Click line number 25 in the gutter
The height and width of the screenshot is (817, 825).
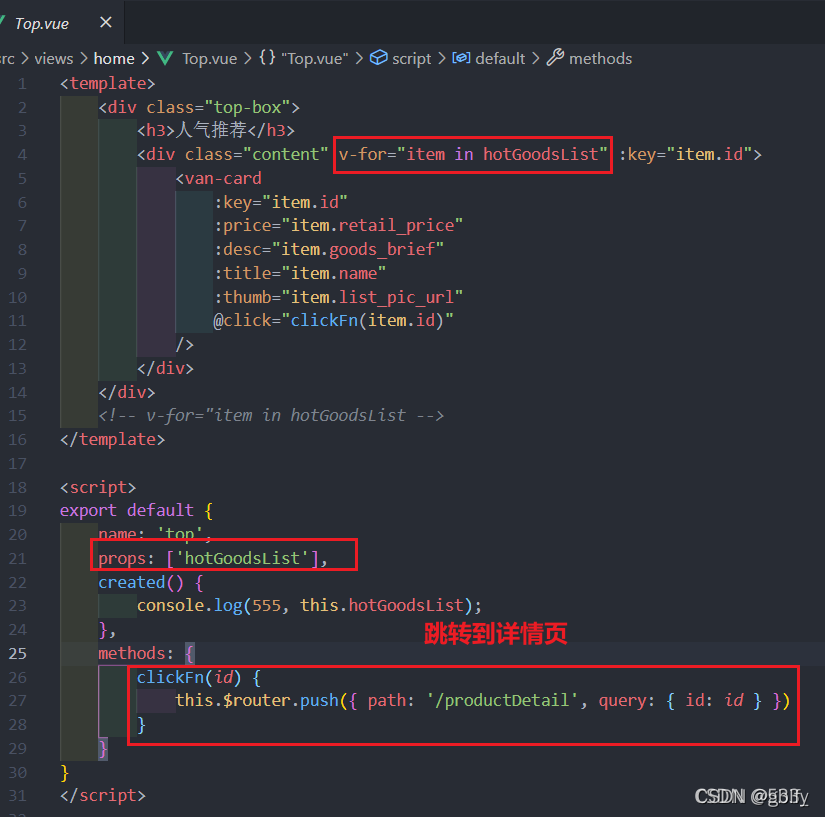[17, 653]
